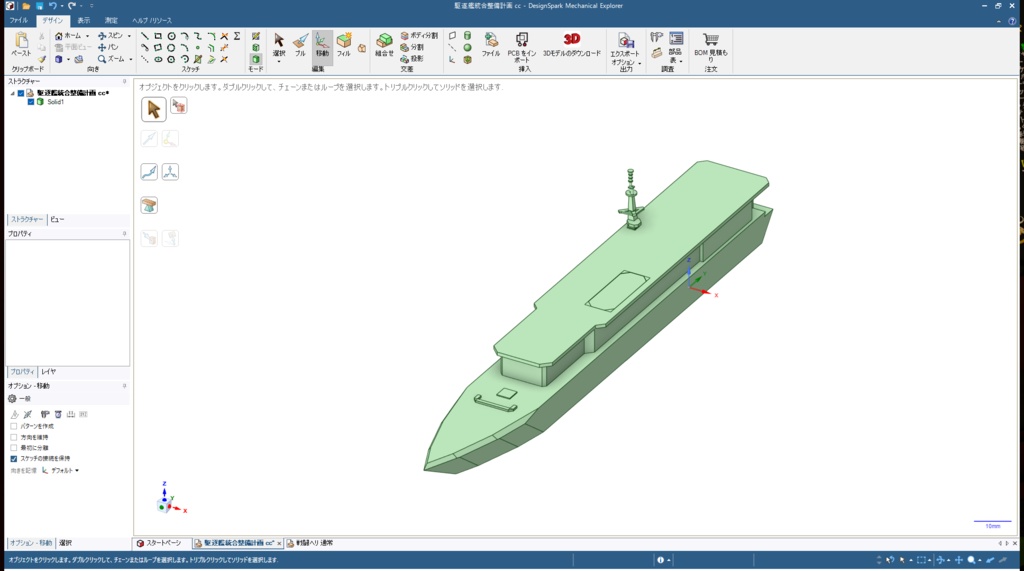Switch to the 測定 ribbon tab
Screen dimensions: 1024x571
point(111,21)
